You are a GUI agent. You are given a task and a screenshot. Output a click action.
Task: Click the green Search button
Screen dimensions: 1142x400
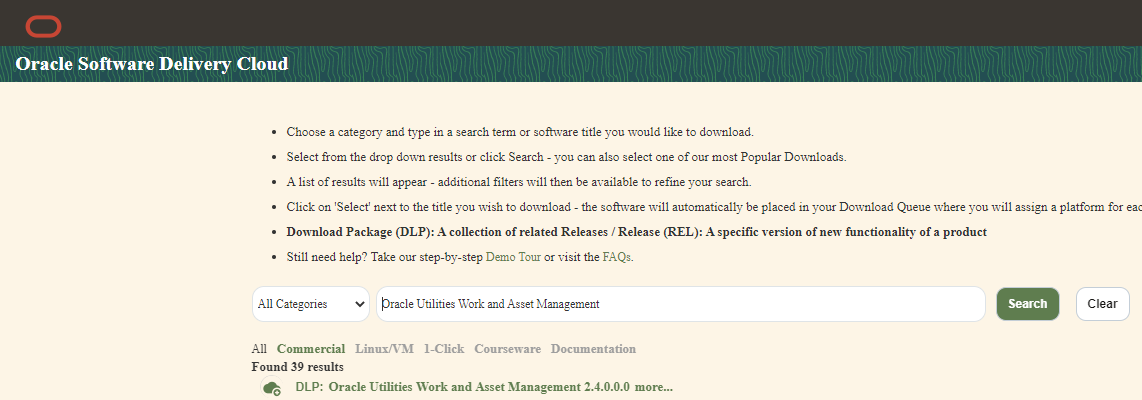tap(1028, 304)
